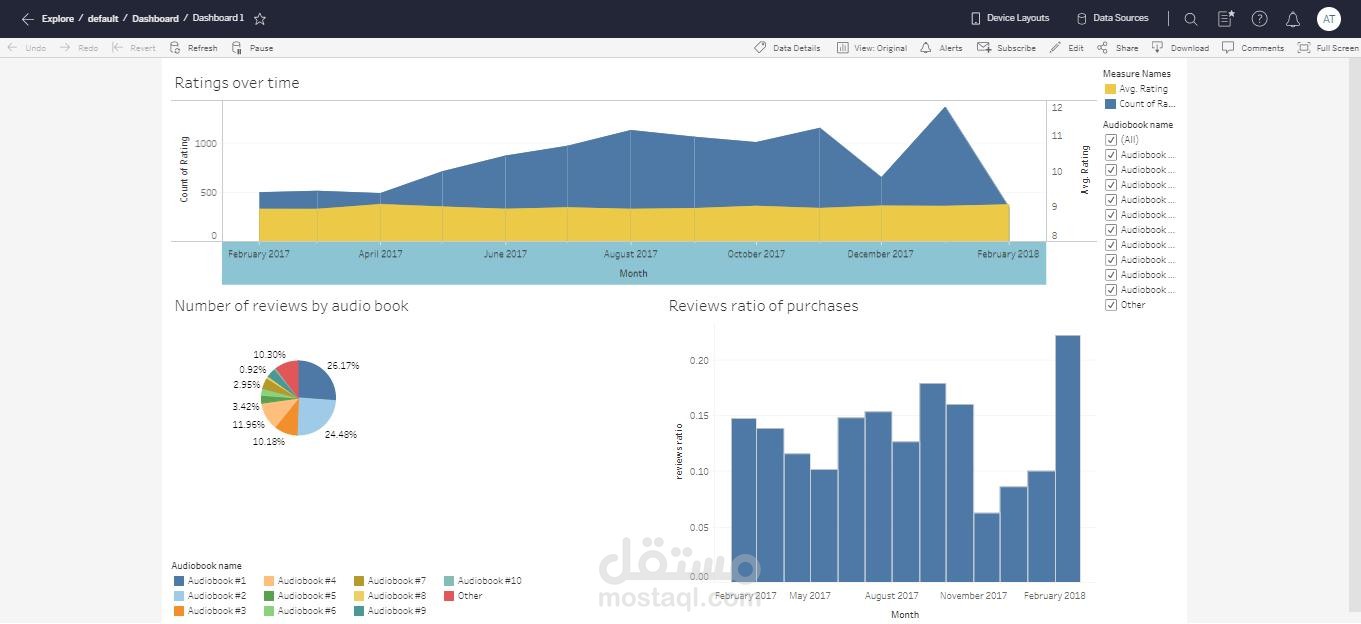This screenshot has width=1361, height=624.
Task: Highlight Audiobook #9 in the bottom legend
Action: [390, 611]
